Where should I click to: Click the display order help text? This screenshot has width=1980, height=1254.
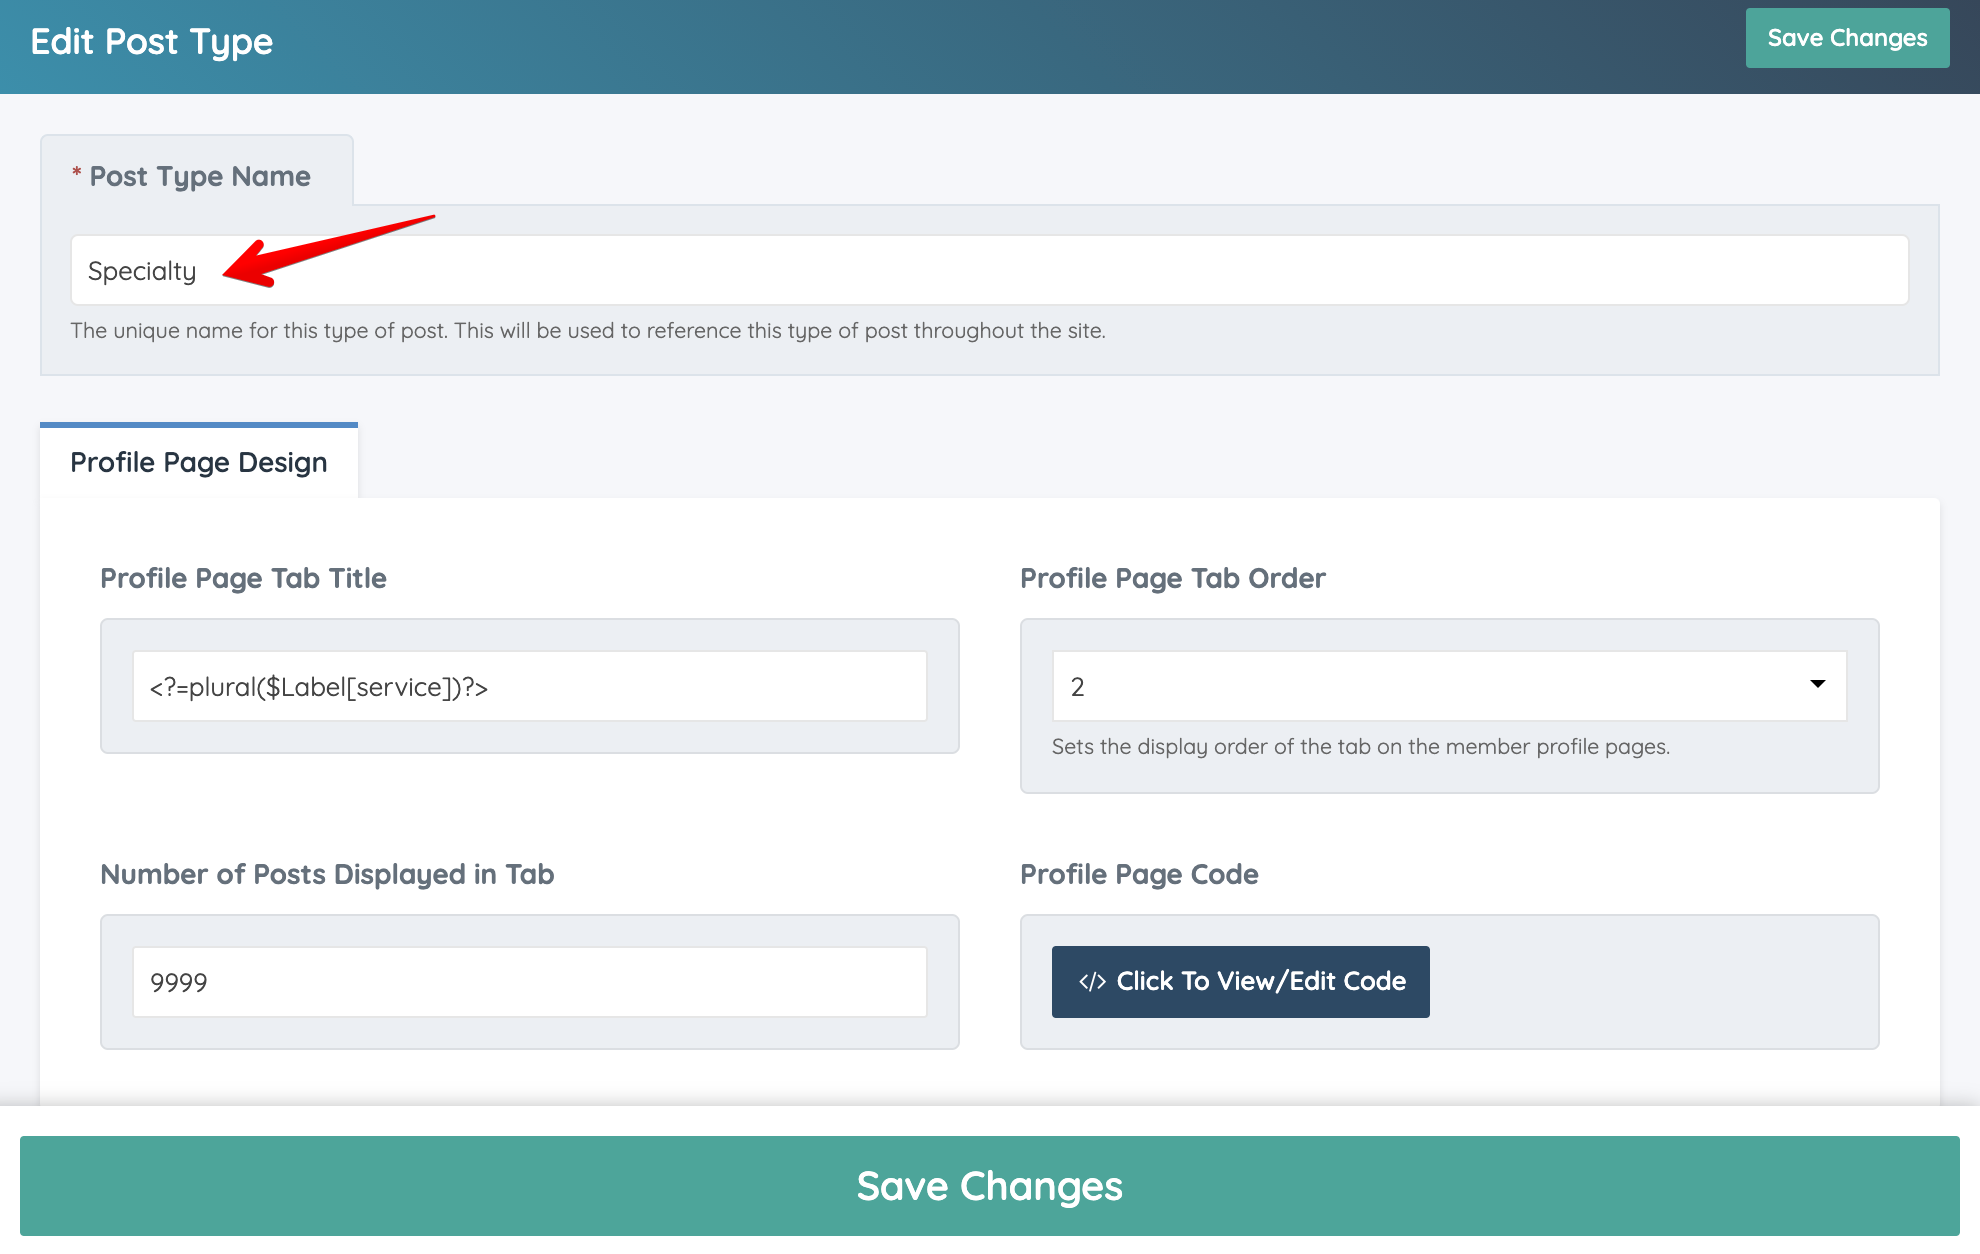pos(1360,747)
